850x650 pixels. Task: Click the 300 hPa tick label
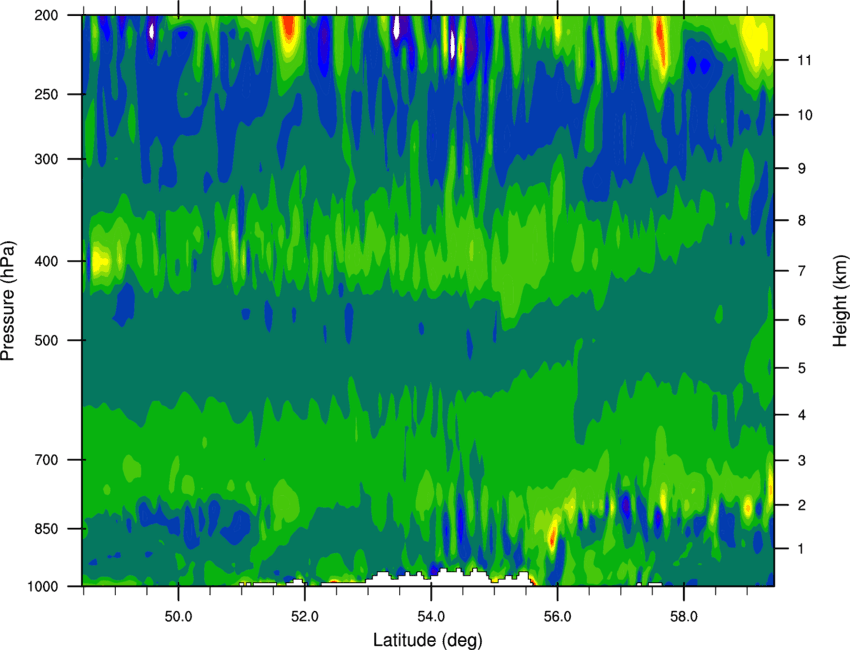click(47, 159)
